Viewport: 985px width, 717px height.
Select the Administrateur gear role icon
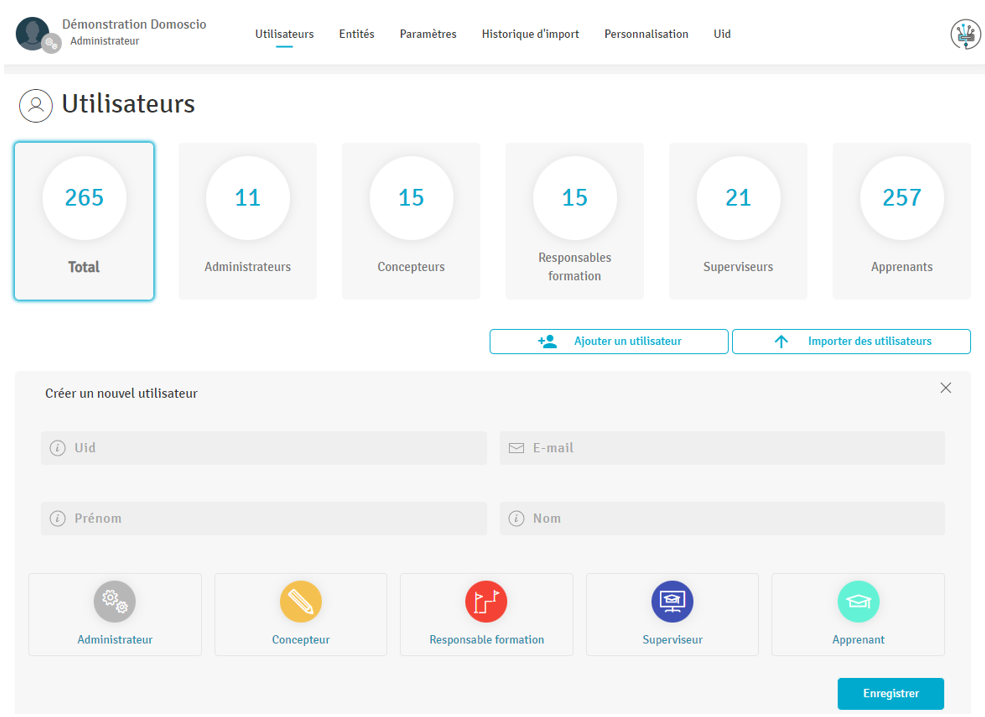115,602
